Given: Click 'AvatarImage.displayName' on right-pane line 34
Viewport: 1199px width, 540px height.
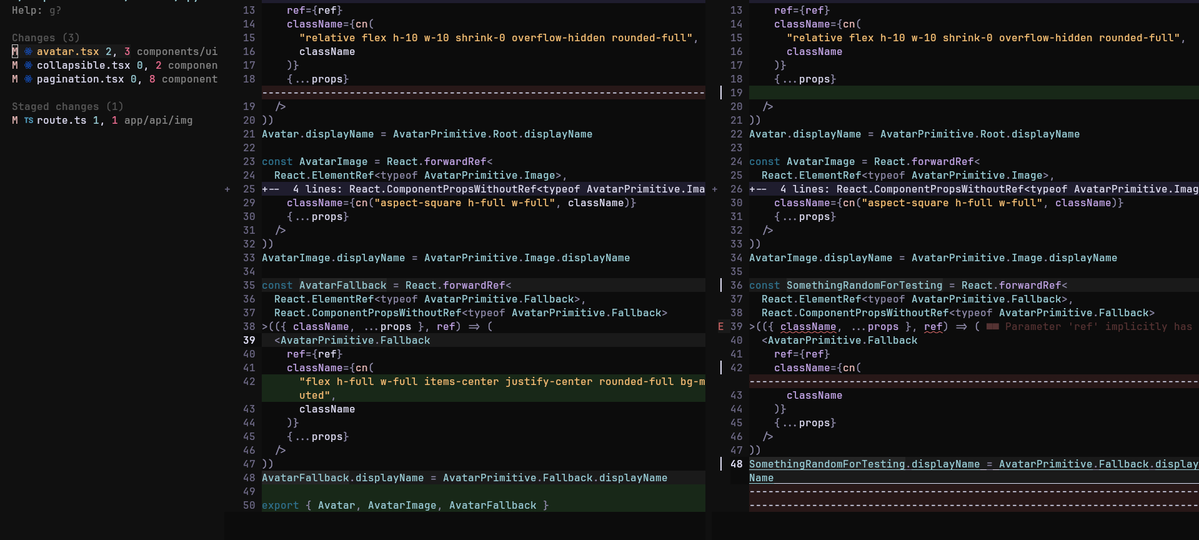Looking at the screenshot, I should (820, 258).
